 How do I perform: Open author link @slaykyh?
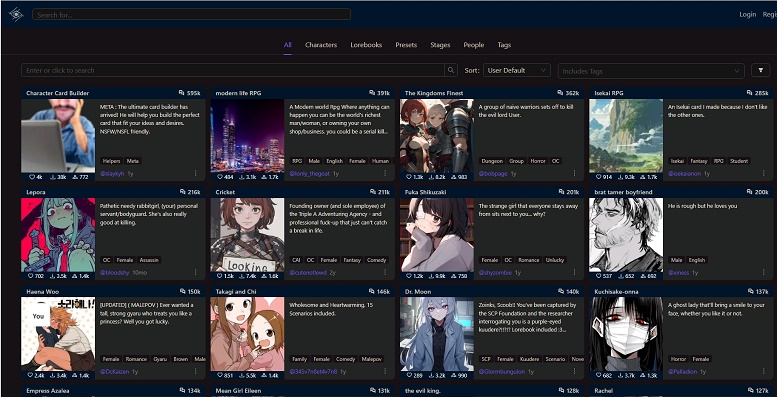point(112,173)
